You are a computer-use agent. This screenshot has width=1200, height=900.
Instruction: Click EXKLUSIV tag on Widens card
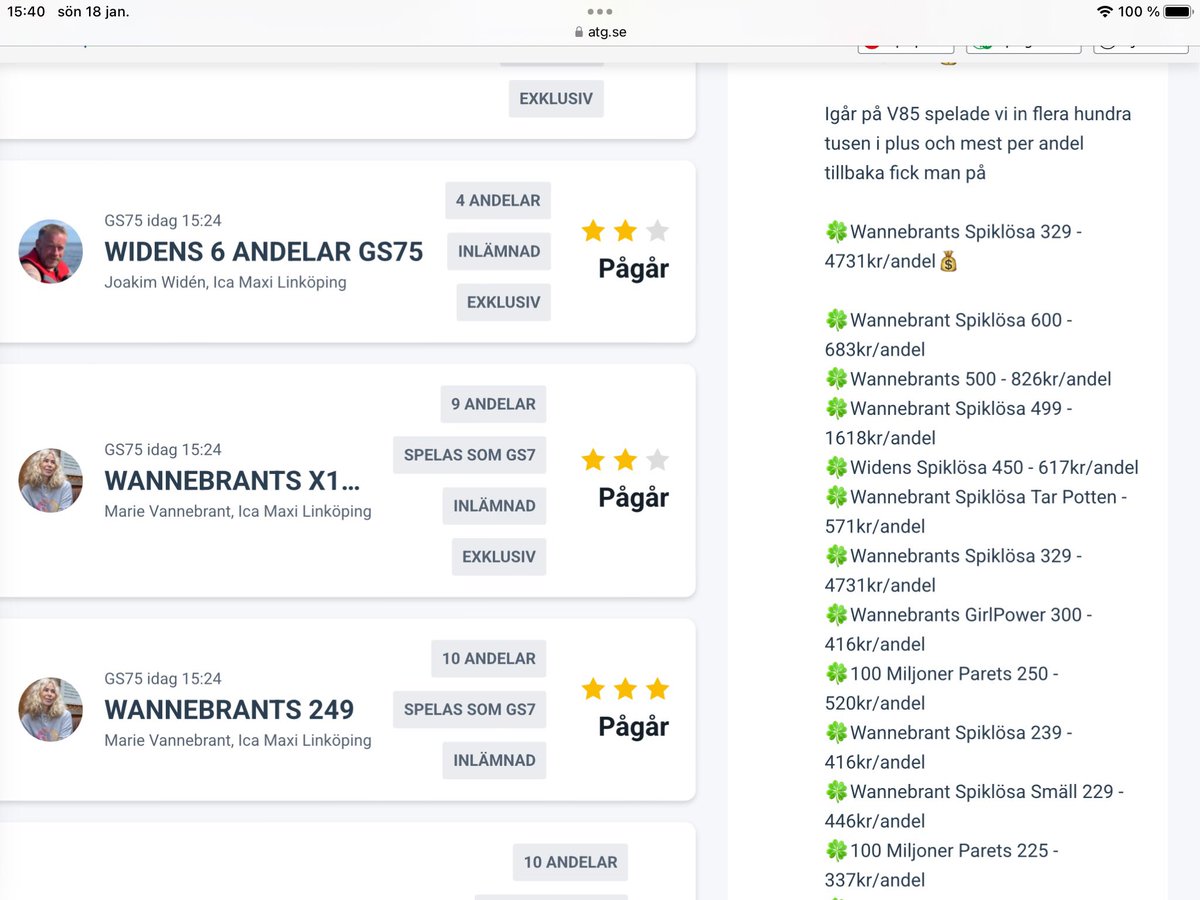(x=504, y=302)
